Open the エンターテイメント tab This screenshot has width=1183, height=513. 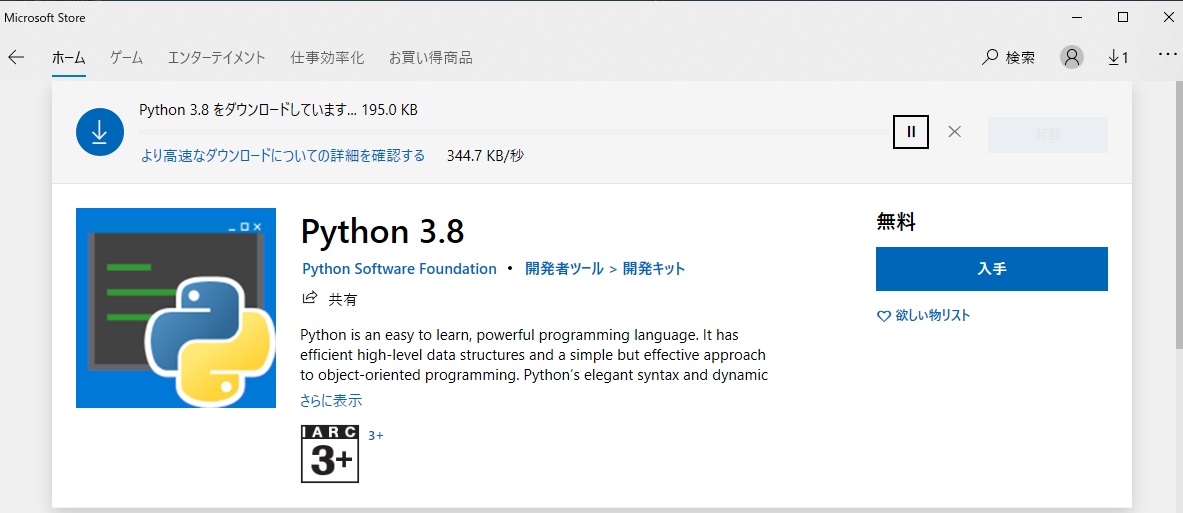[x=217, y=57]
